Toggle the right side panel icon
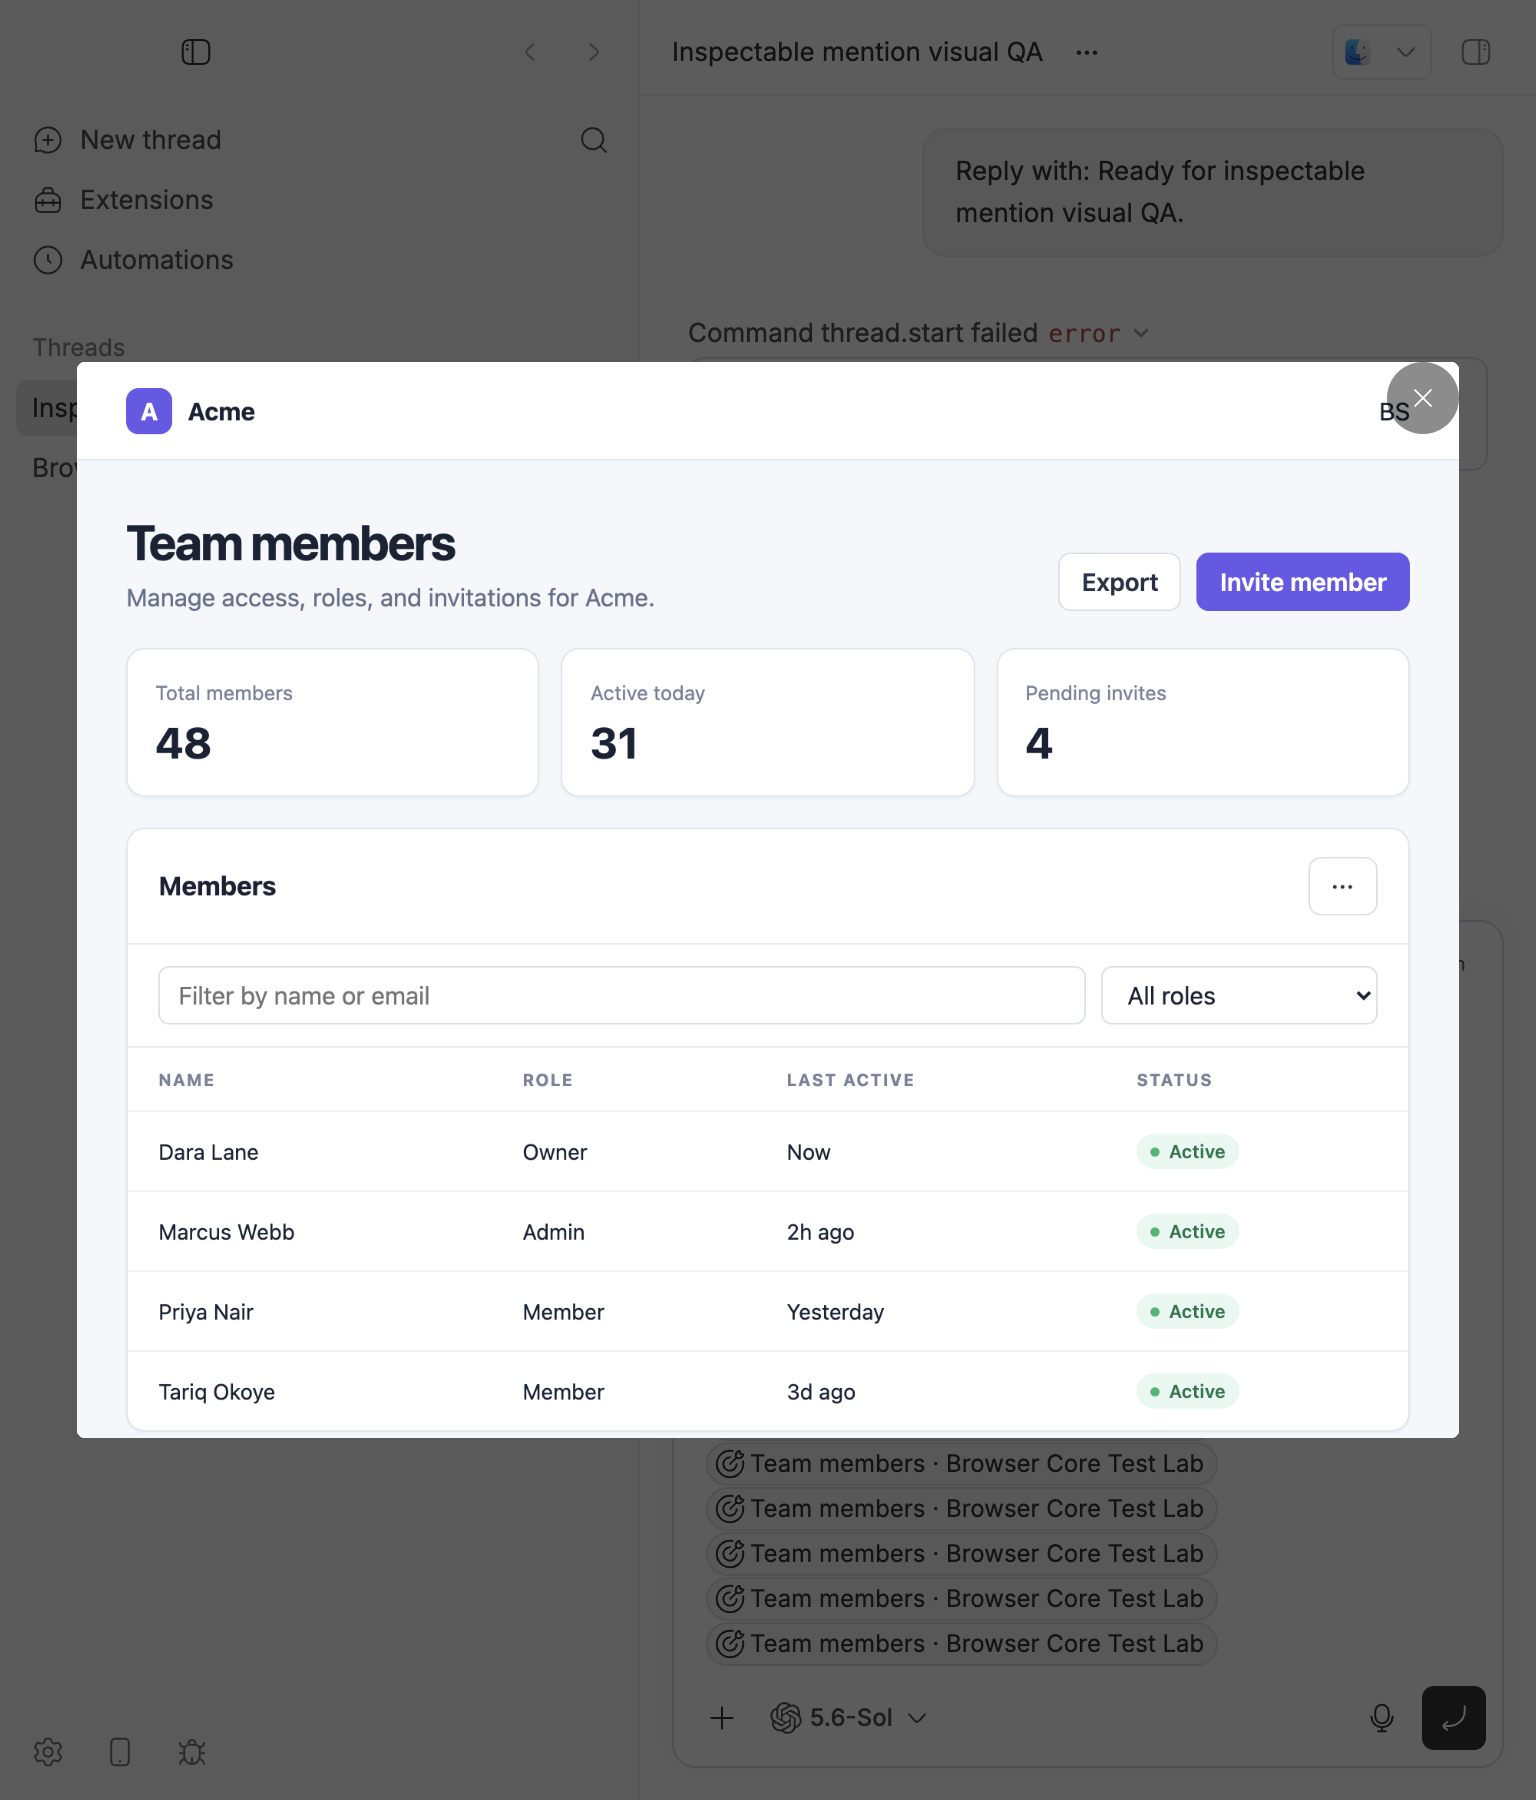This screenshot has height=1800, width=1536. pyautogui.click(x=1476, y=52)
